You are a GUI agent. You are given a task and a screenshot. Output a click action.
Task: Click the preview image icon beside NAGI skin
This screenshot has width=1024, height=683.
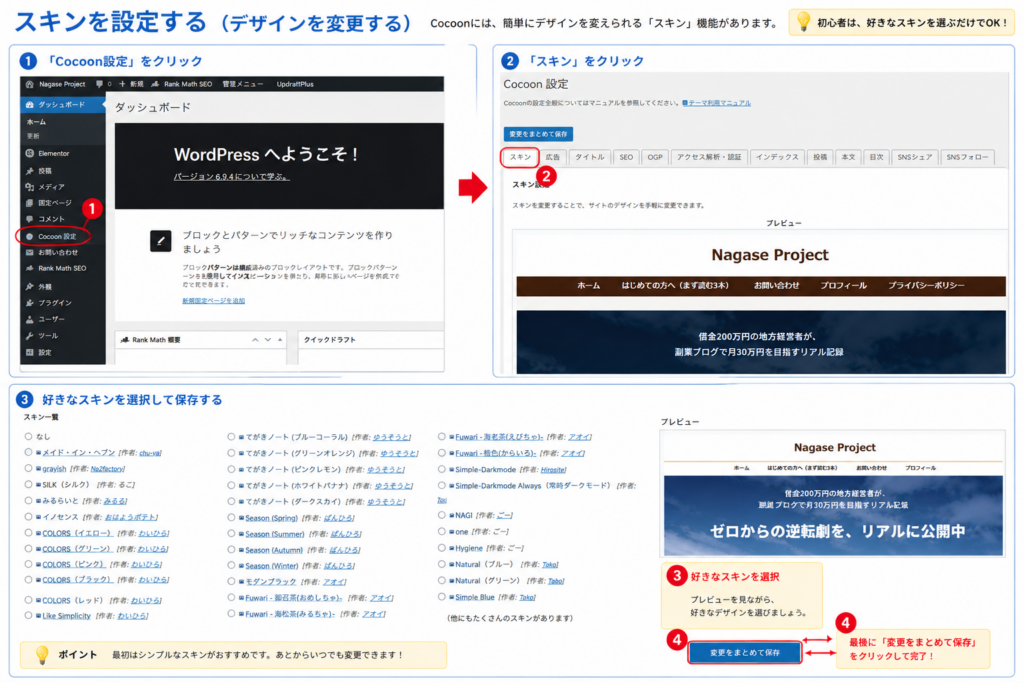click(x=451, y=515)
